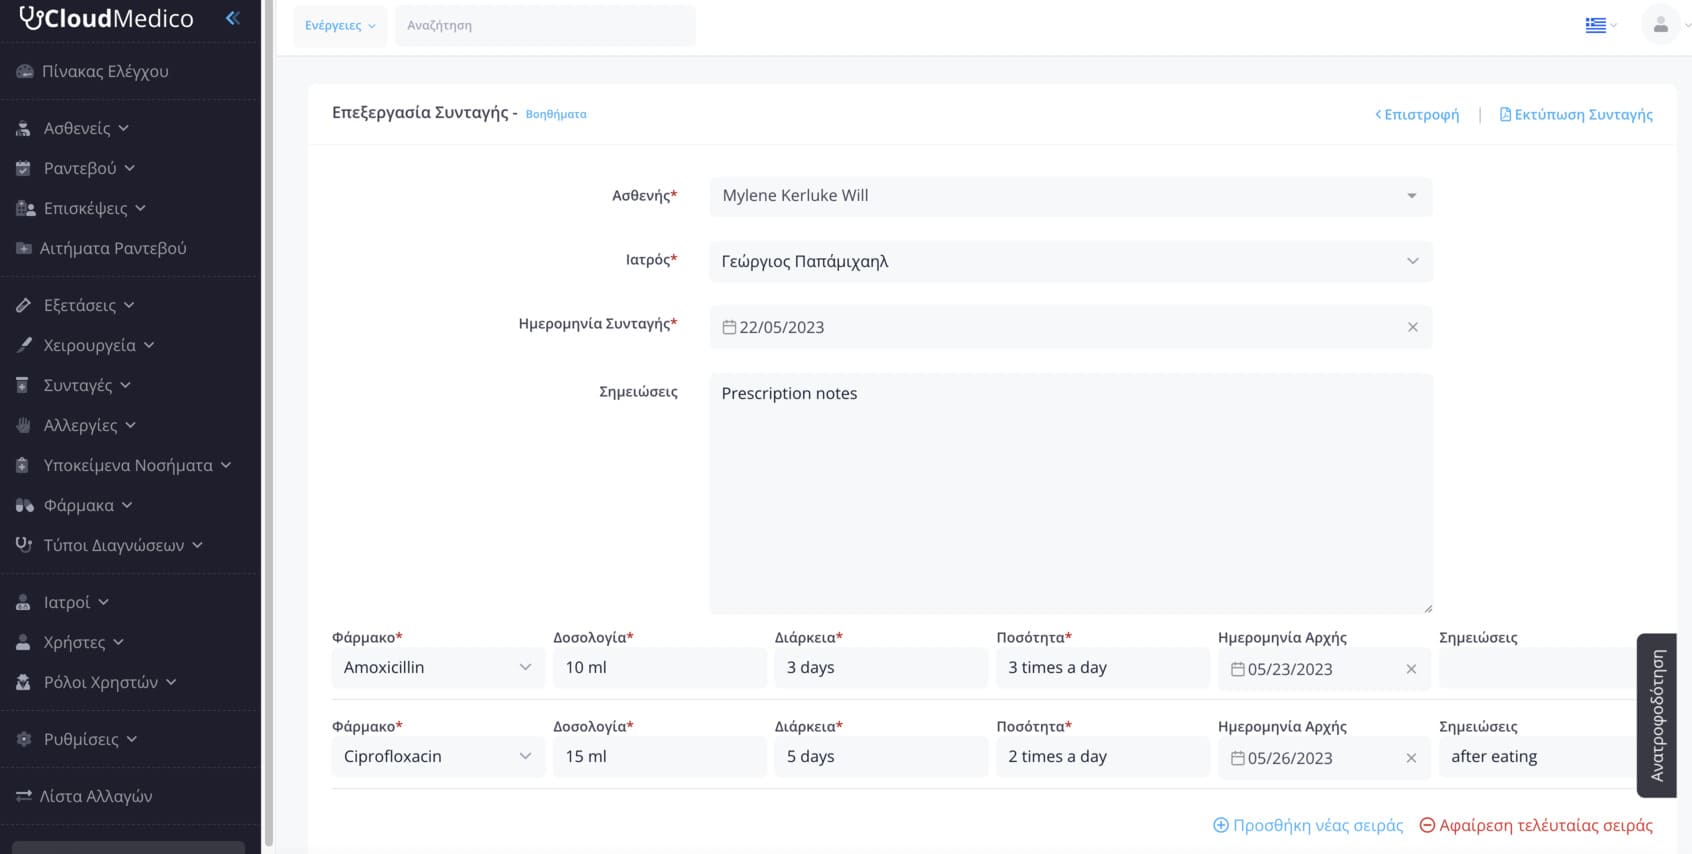Open the Amoxicillin medicine dropdown
This screenshot has height=854, width=1692.
pyautogui.click(x=437, y=667)
